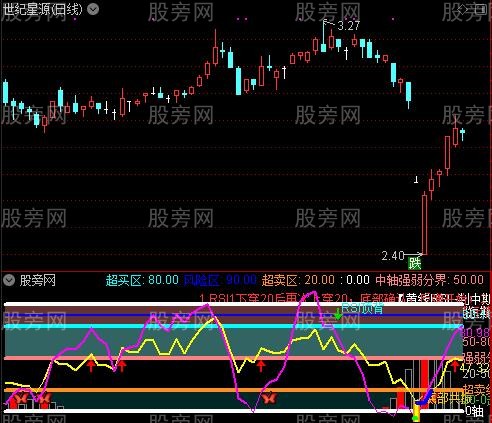The image size is (492, 423).
Task: Click the 3.27 high price label
Action: pyautogui.click(x=349, y=26)
